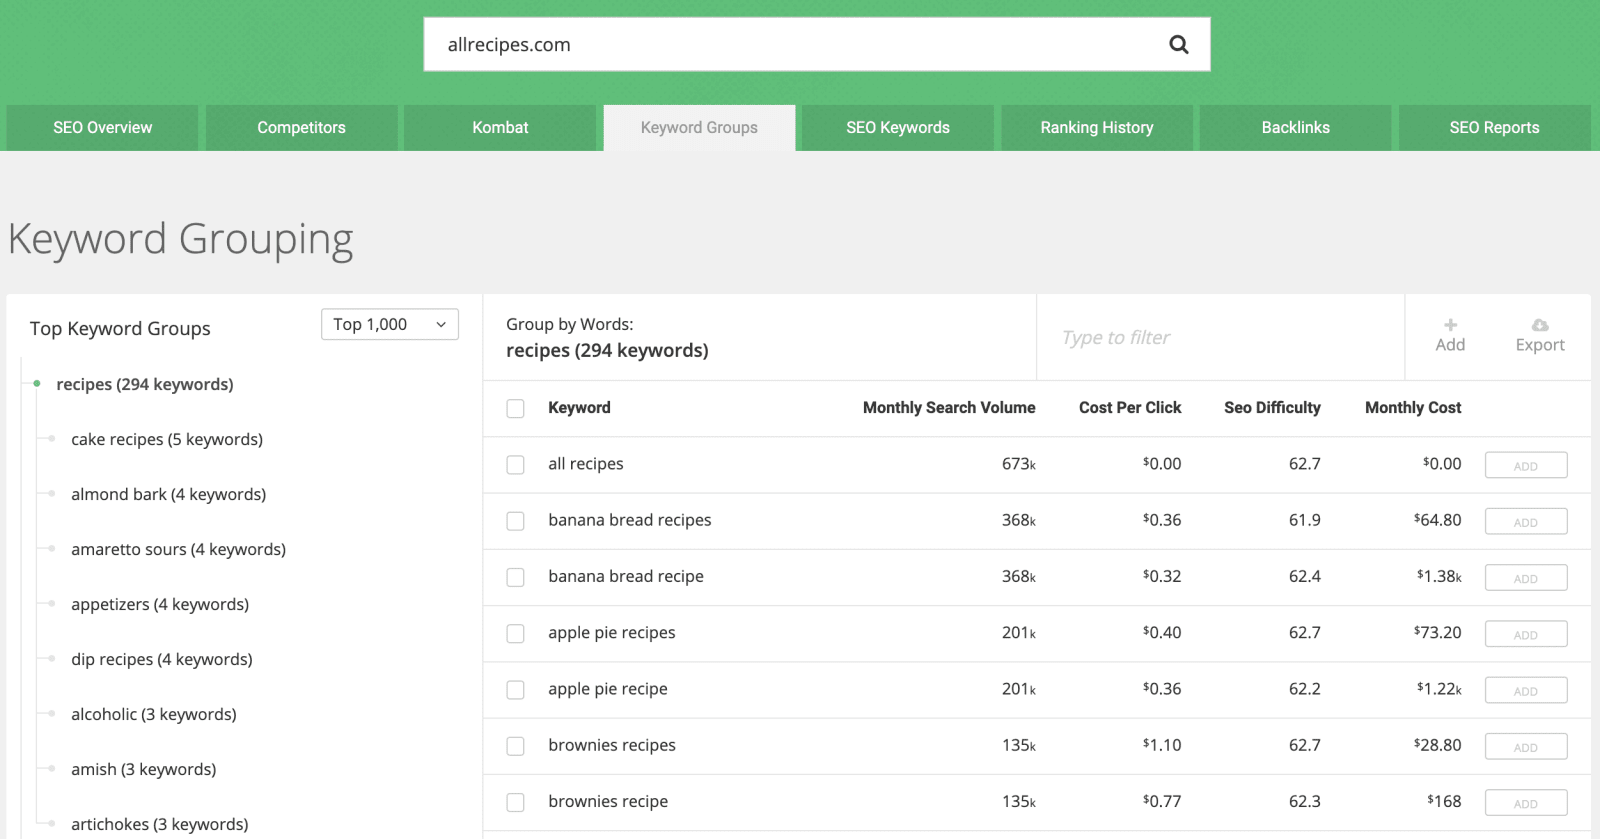This screenshot has height=839, width=1600.
Task: Click the 673k search volume value
Action: [1019, 464]
